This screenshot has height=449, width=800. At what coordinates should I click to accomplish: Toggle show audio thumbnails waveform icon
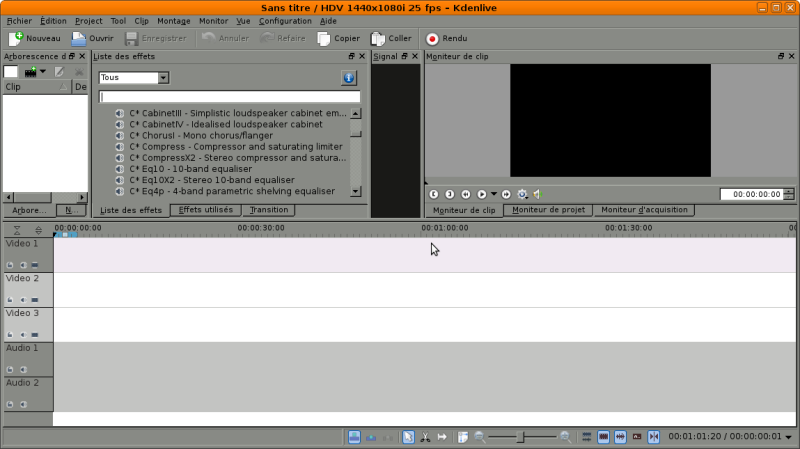point(620,437)
